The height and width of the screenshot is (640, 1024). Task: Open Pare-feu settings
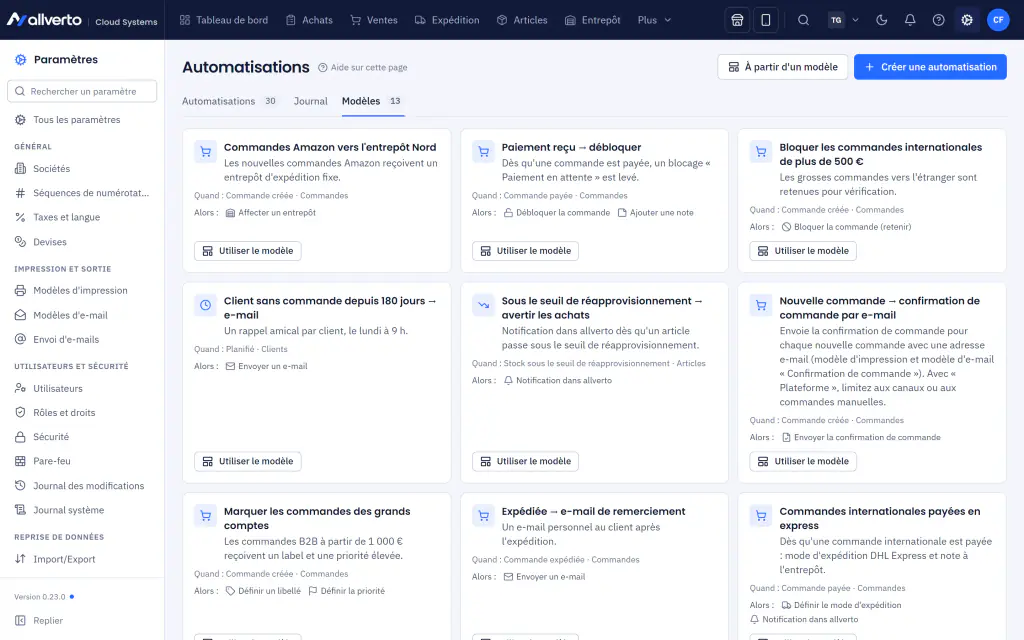click(x=52, y=461)
